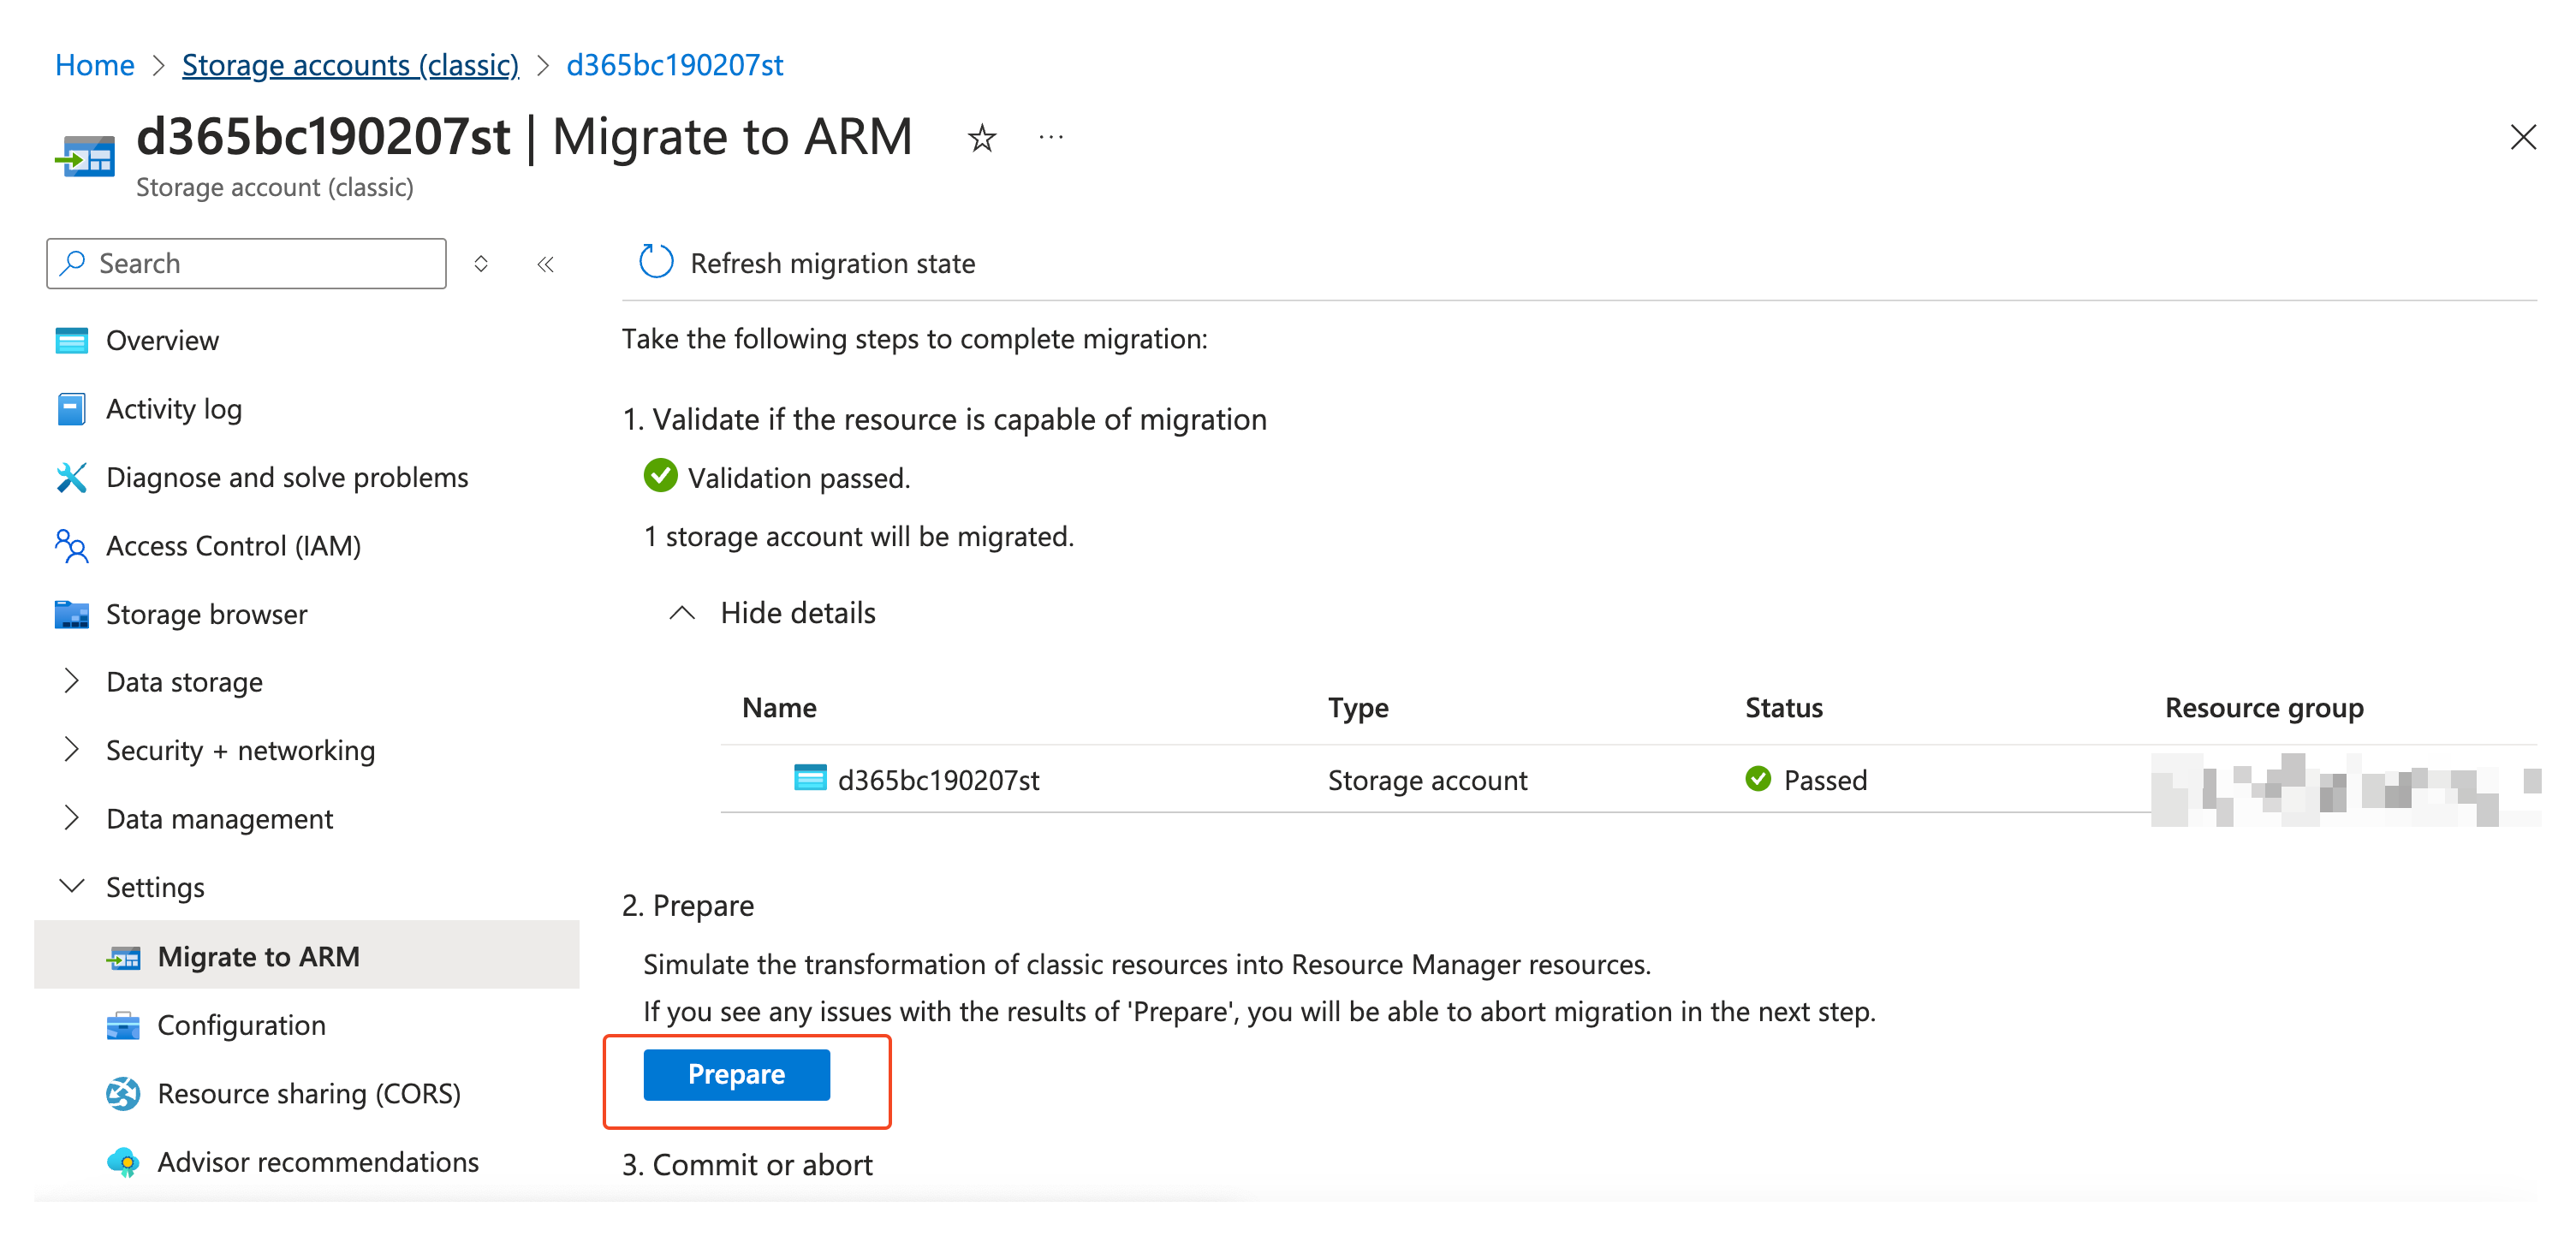Image resolution: width=2576 pixels, height=1236 pixels.
Task: Click Resource sharing (CORS) icon
Action: [x=123, y=1093]
